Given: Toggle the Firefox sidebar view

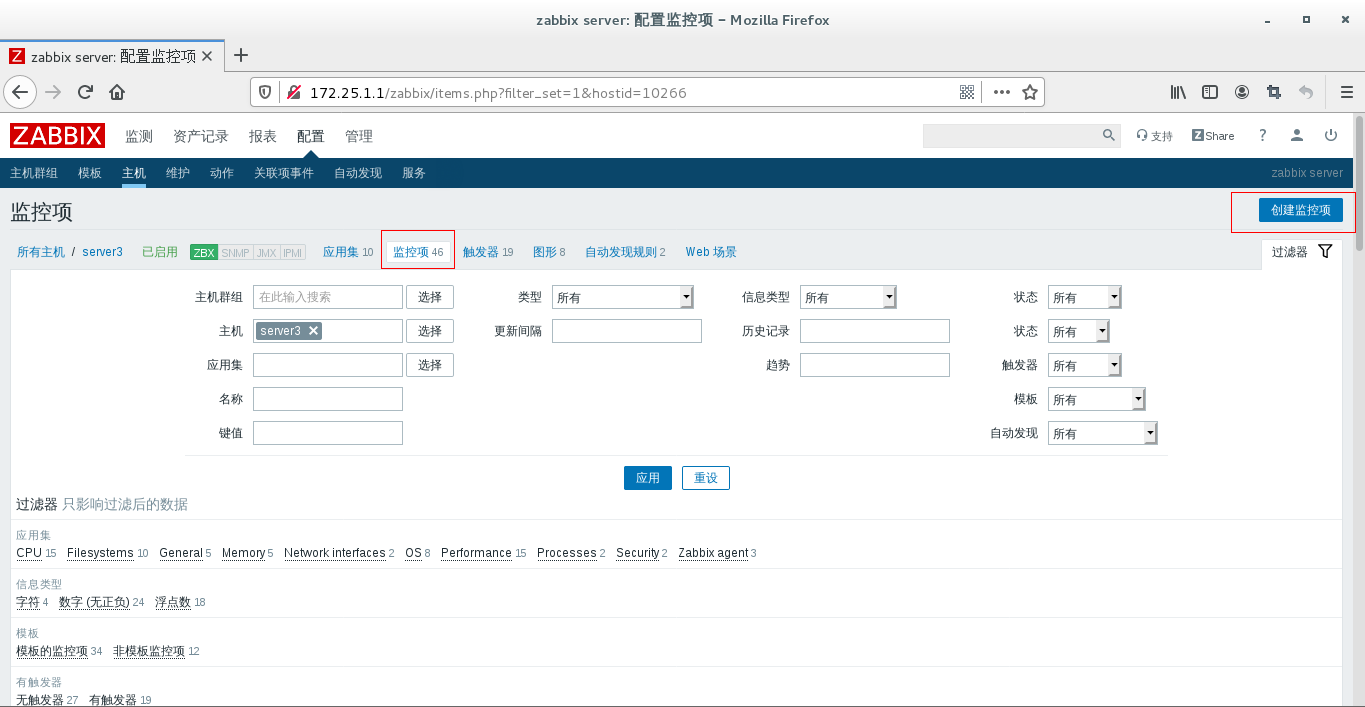Looking at the screenshot, I should (x=1210, y=92).
